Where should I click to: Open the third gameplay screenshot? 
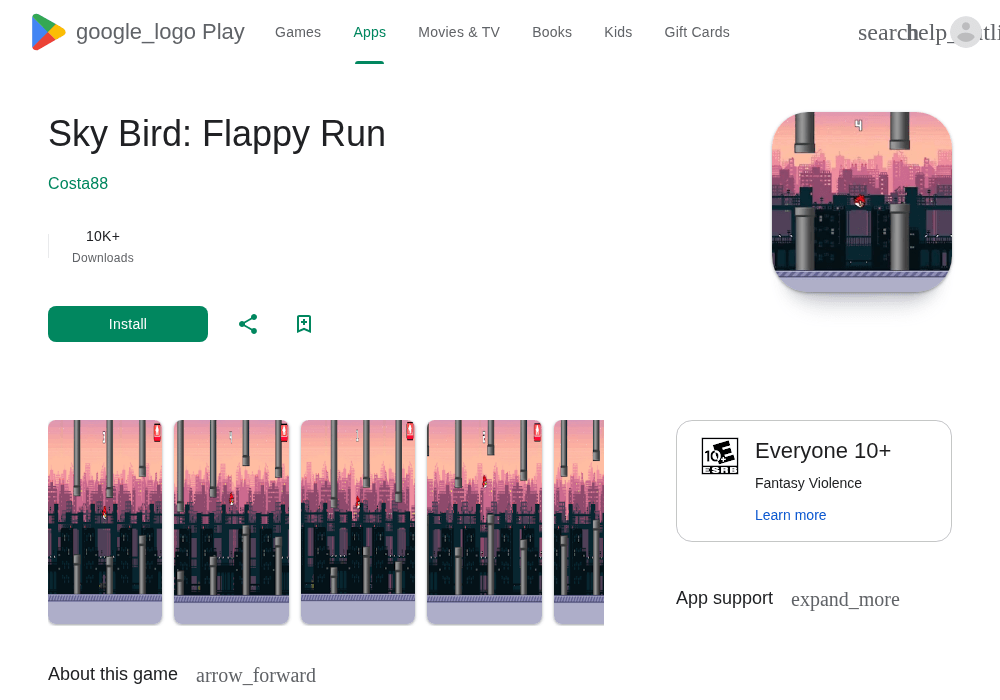358,522
